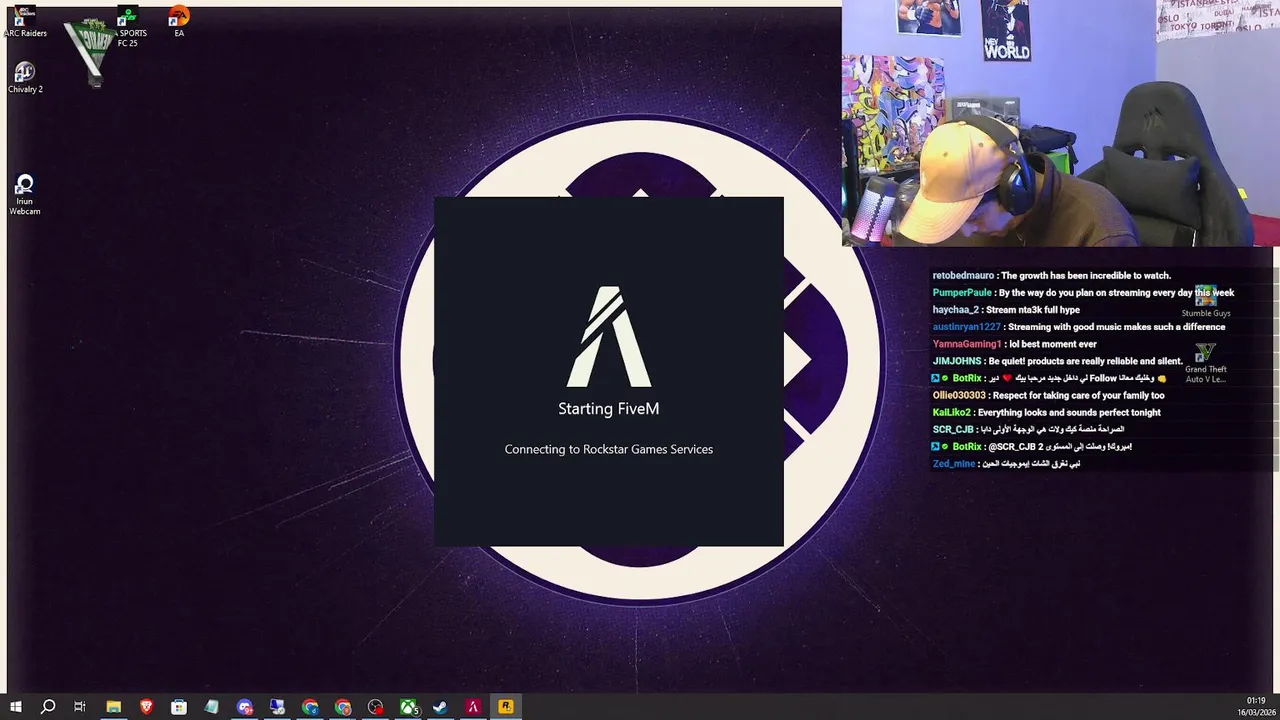Switch to the first Chrome taskbar icon
The width and height of the screenshot is (1280, 720).
point(310,707)
